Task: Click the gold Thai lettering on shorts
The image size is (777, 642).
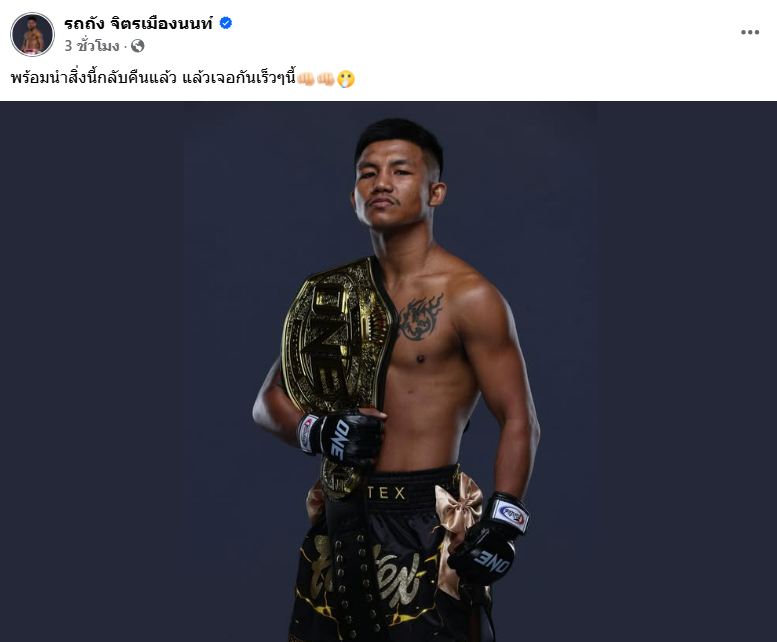Action: point(384,575)
